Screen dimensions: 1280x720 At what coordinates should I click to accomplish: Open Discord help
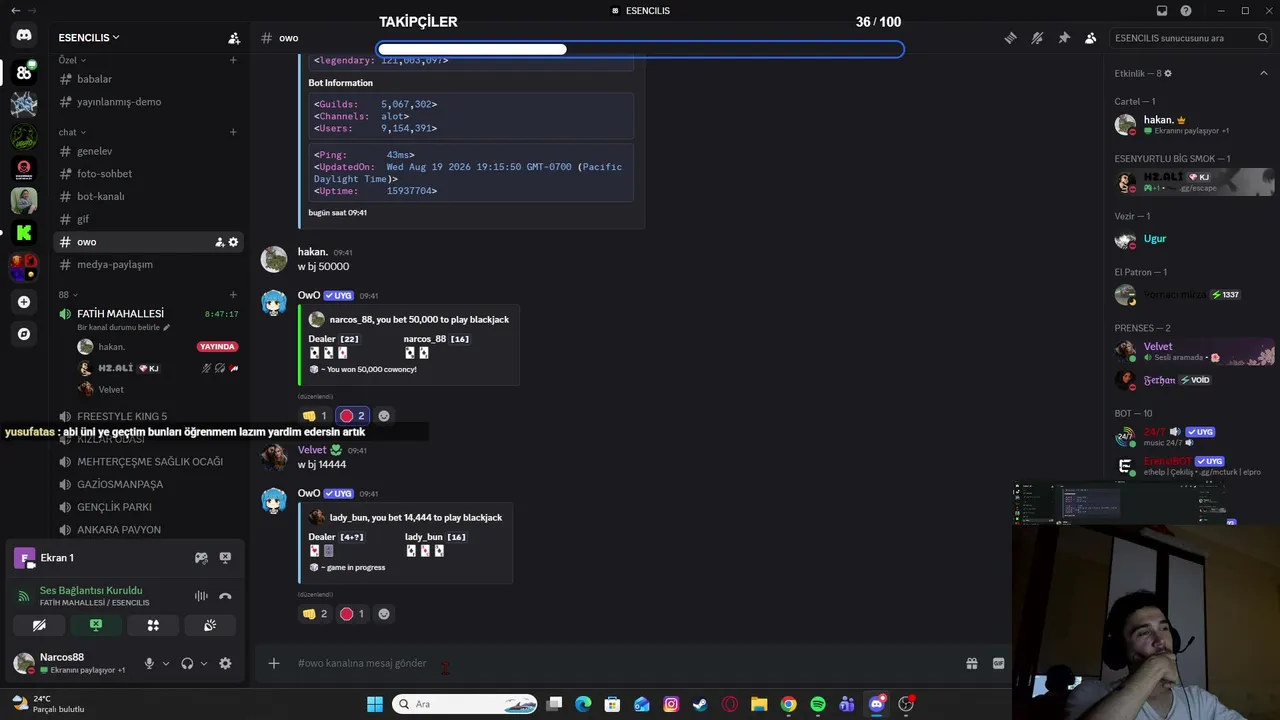1186,11
